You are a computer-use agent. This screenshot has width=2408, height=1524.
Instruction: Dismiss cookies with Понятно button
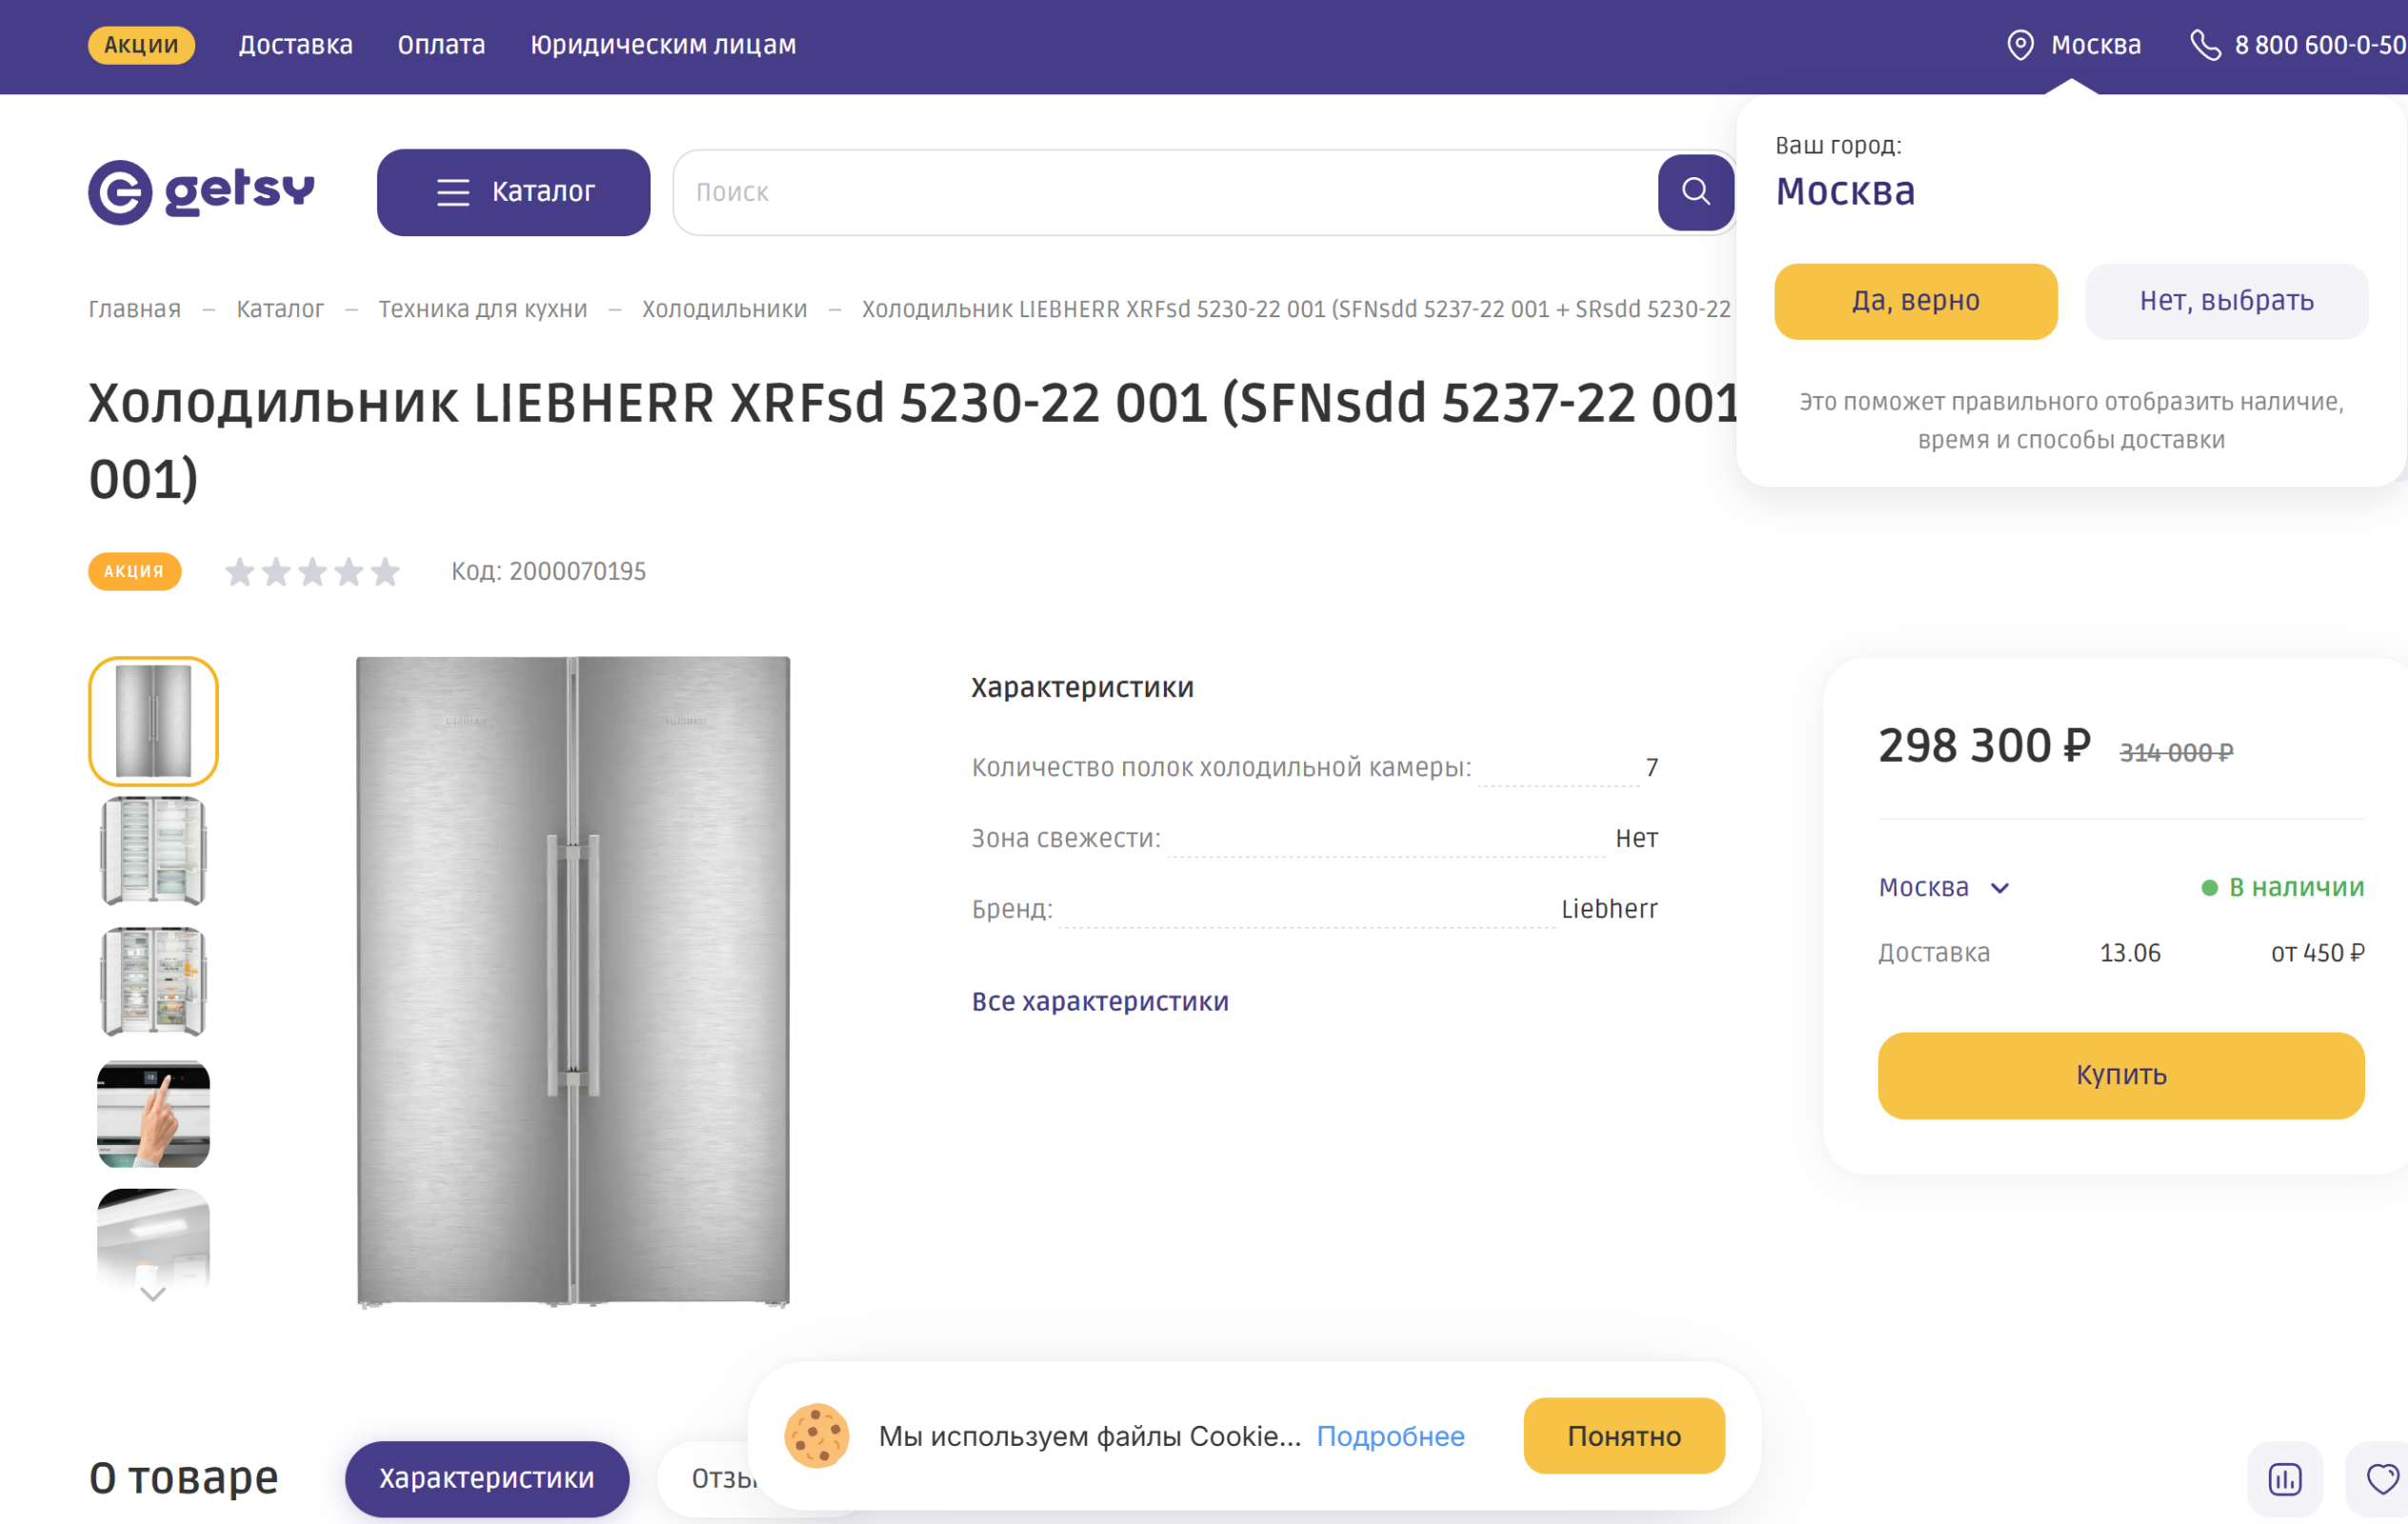pyautogui.click(x=1623, y=1436)
